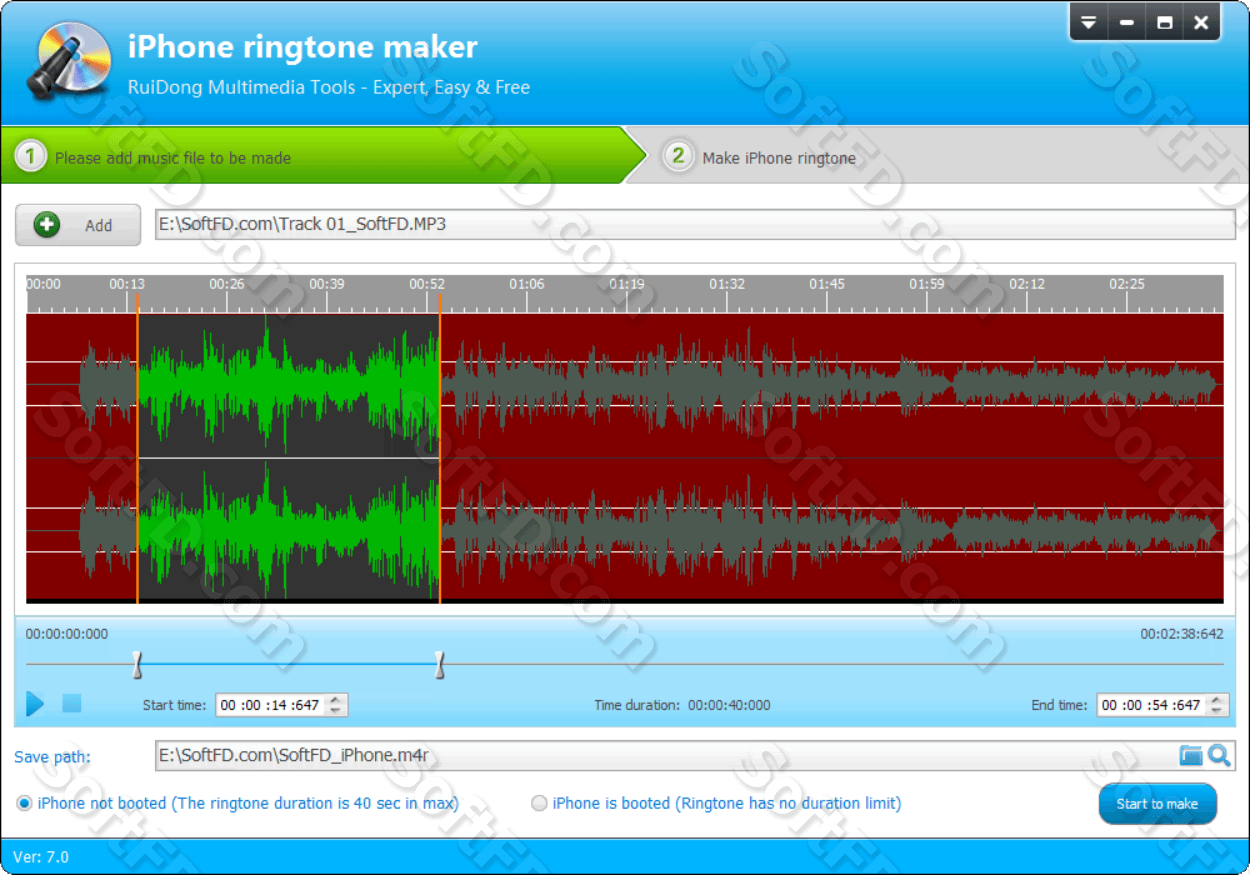Decrease Start time with down arrow
Image resolution: width=1250 pixels, height=875 pixels.
(336, 711)
